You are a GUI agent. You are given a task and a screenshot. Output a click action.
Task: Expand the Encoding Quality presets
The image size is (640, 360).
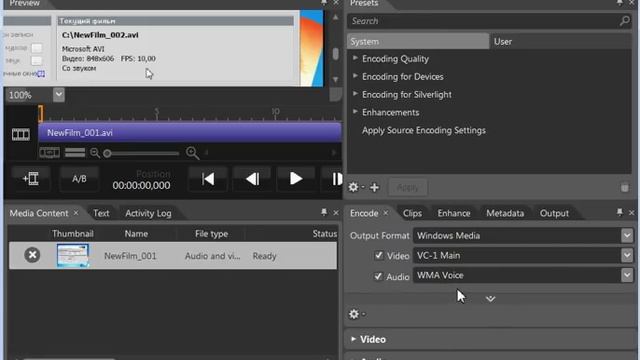(355, 58)
